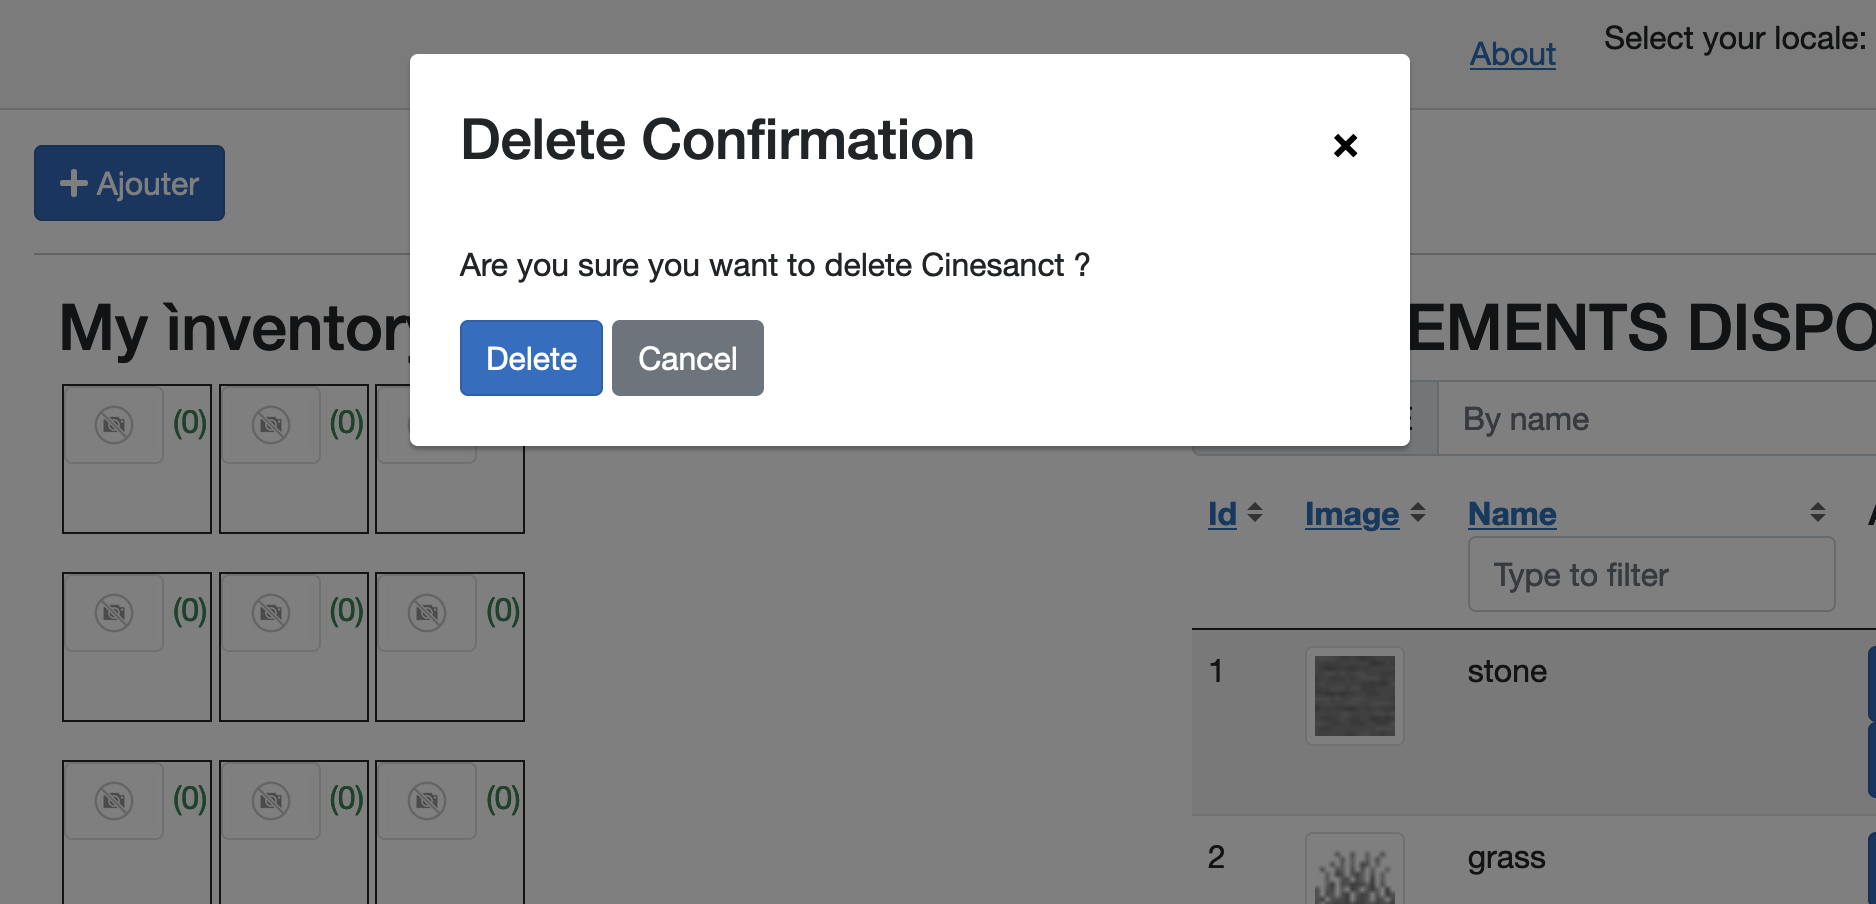Confirm deletion with the Delete button
The image size is (1876, 904).
click(531, 358)
